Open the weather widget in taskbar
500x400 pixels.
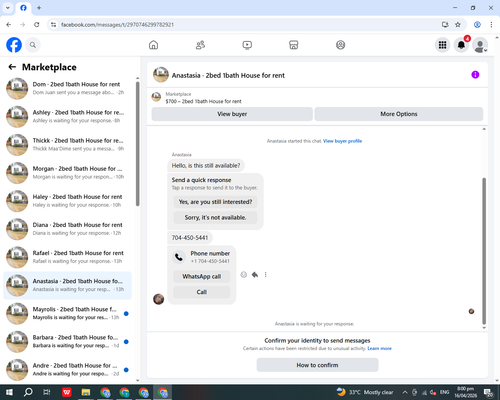(x=365, y=392)
